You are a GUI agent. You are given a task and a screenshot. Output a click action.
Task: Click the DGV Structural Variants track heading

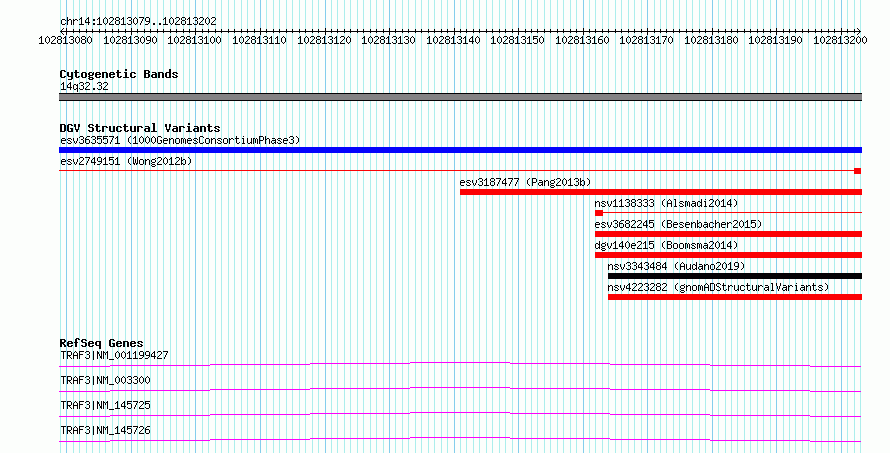pos(140,128)
